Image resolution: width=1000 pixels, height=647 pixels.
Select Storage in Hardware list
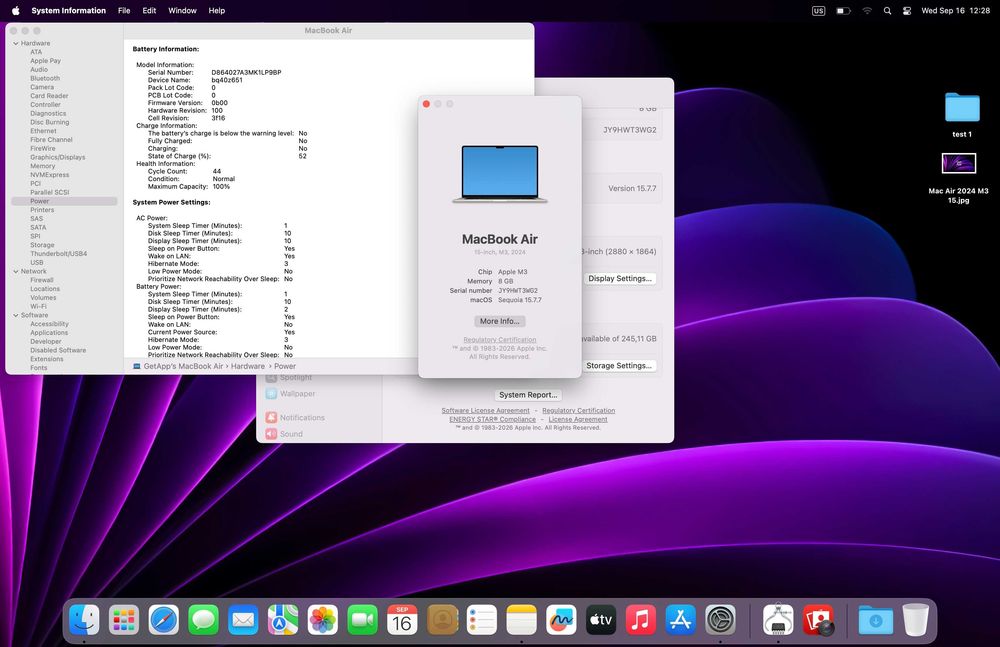tap(42, 245)
